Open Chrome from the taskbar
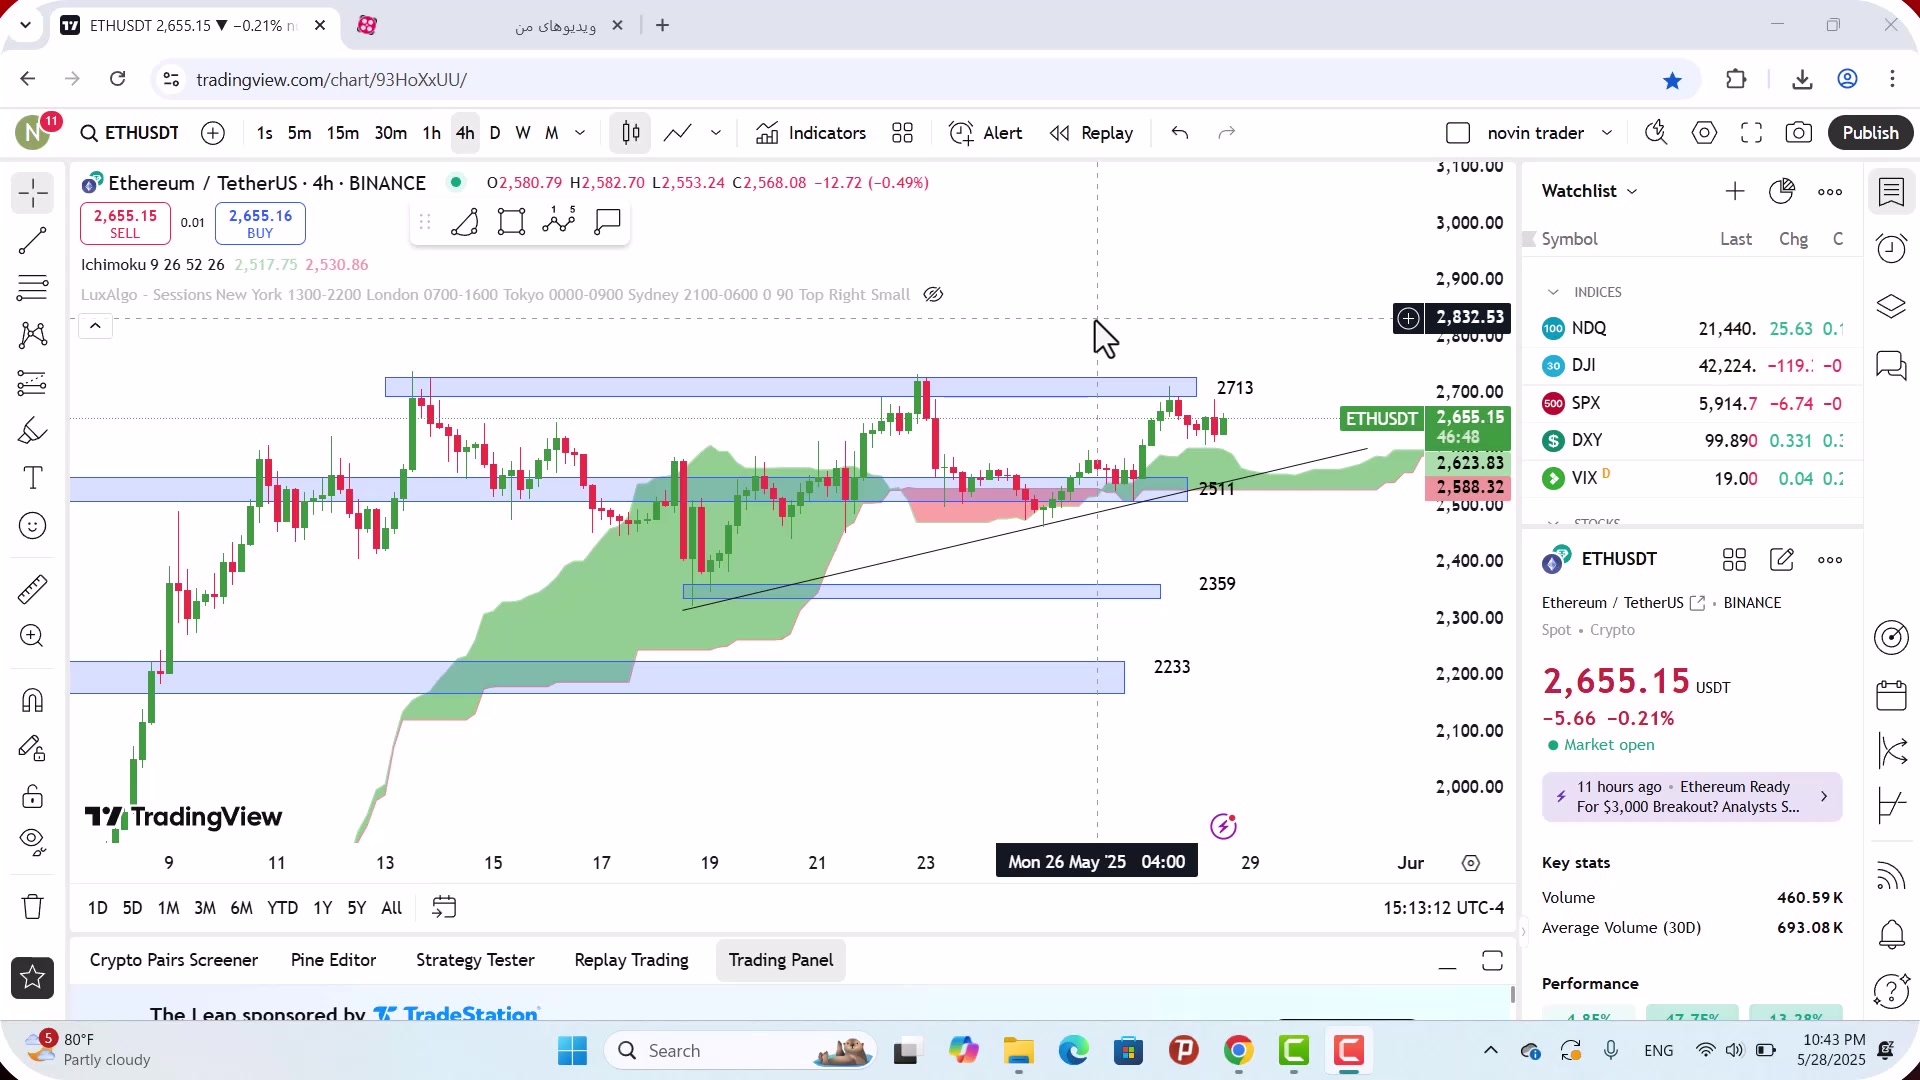 coord(1238,1051)
